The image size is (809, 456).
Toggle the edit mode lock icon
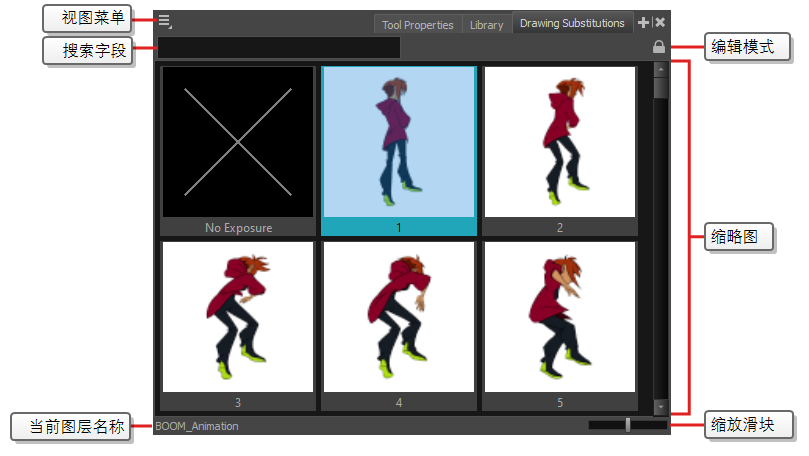pyautogui.click(x=659, y=47)
